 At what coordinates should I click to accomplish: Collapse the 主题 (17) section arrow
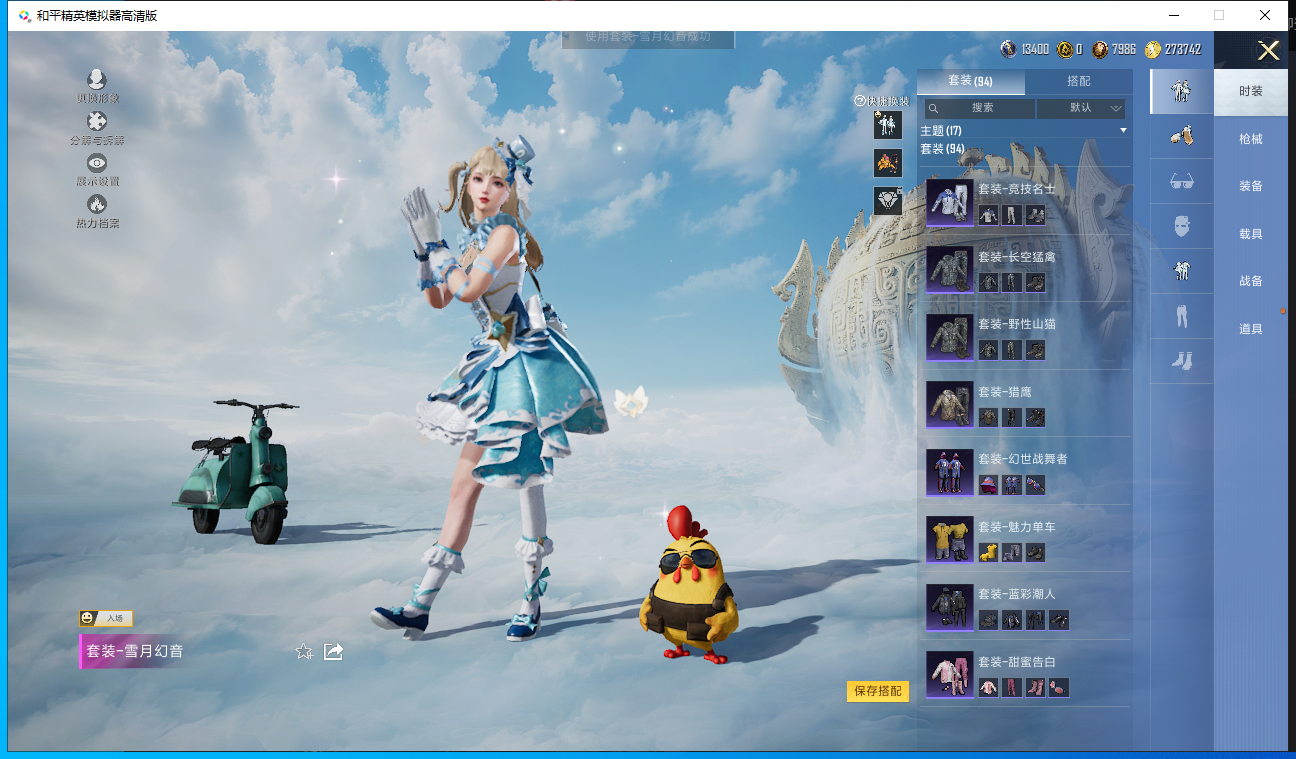pyautogui.click(x=1123, y=131)
